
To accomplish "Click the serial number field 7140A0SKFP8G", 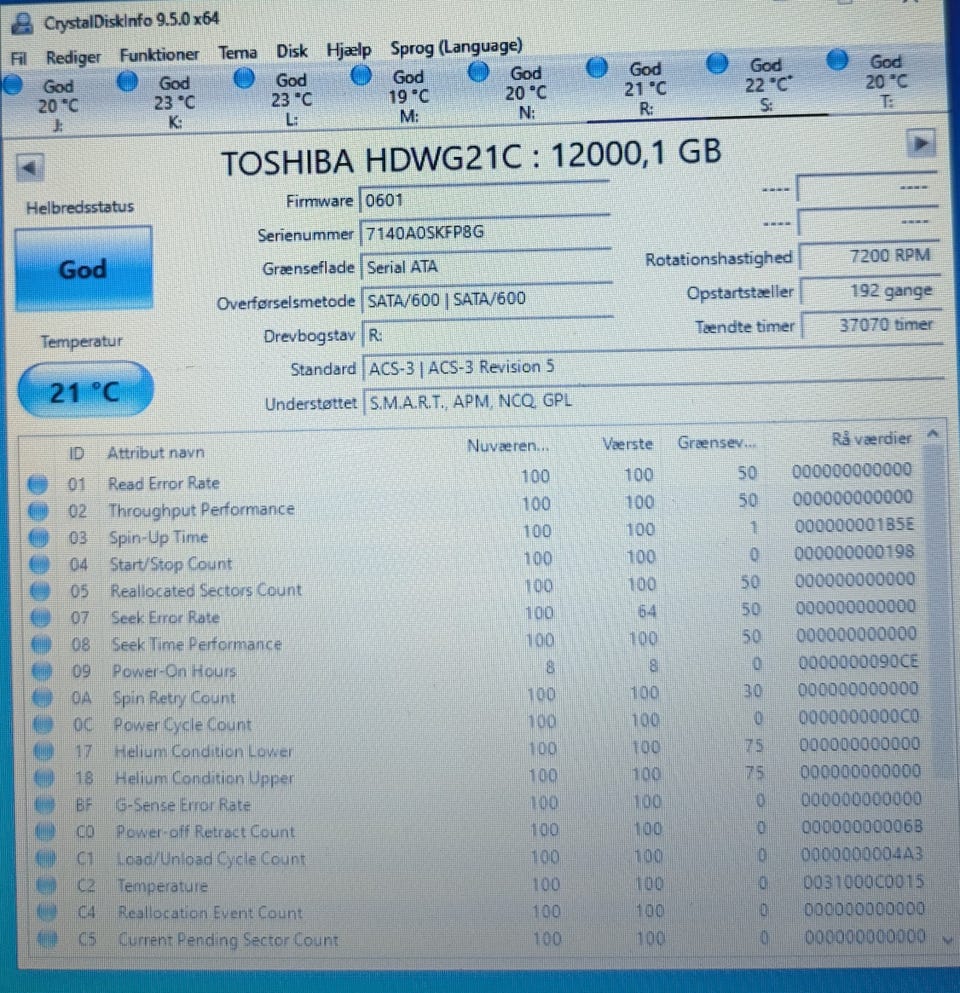I will (x=485, y=232).
